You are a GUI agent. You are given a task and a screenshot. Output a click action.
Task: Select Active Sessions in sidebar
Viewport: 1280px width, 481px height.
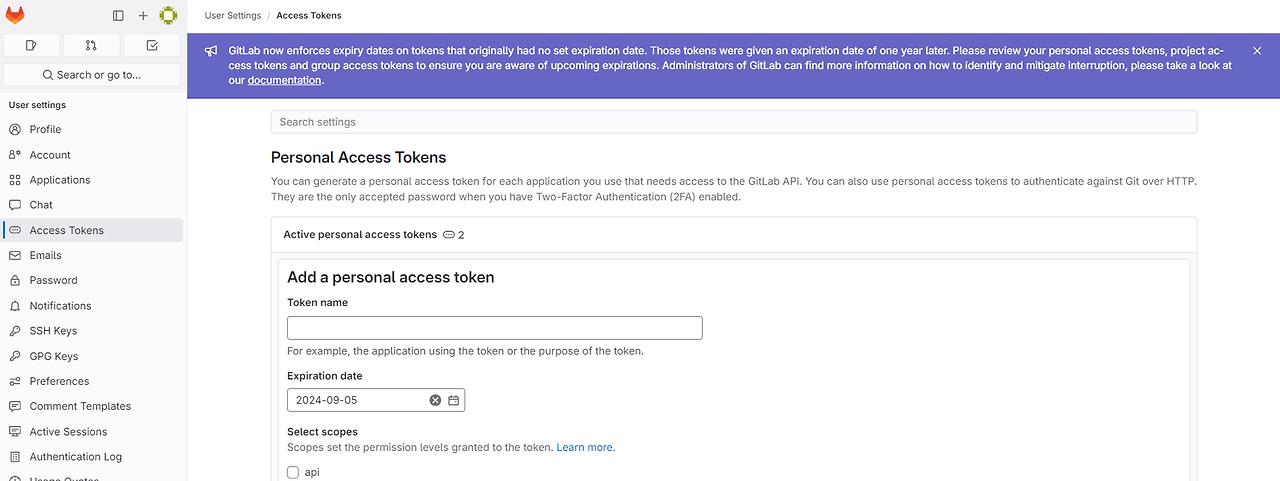coord(92,432)
